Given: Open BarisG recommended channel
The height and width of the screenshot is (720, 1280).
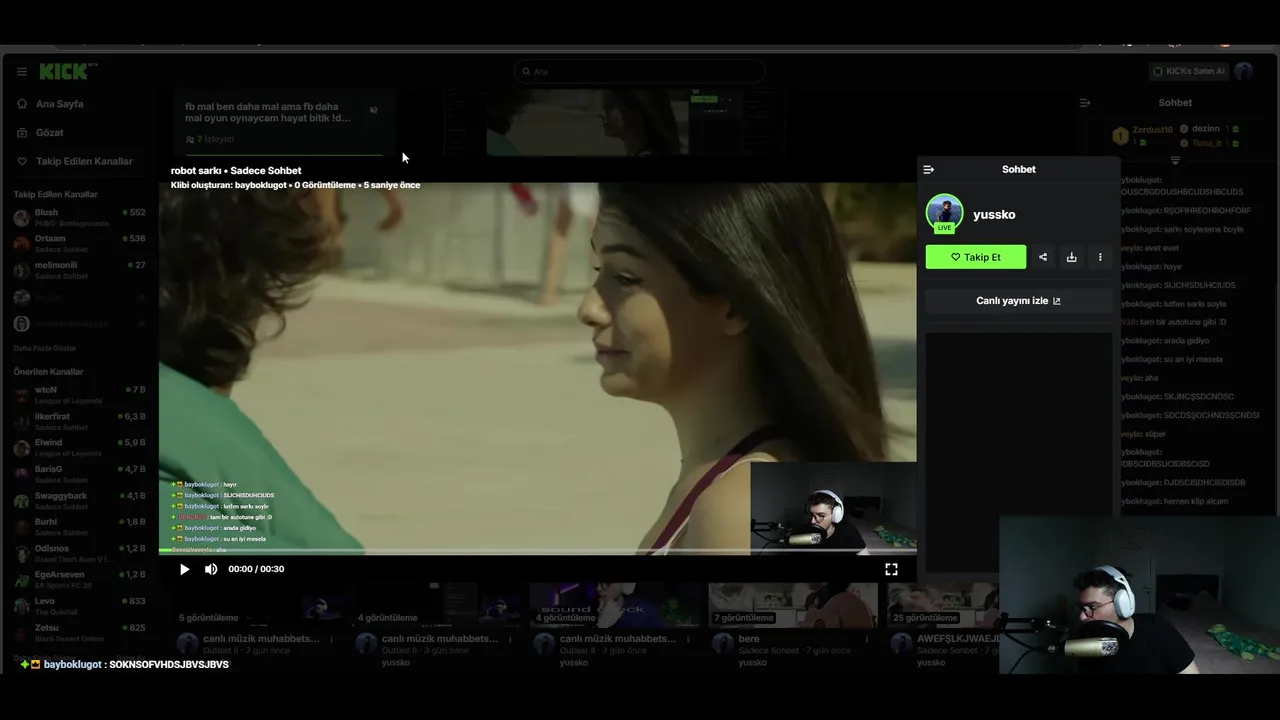Looking at the screenshot, I should click(x=80, y=473).
